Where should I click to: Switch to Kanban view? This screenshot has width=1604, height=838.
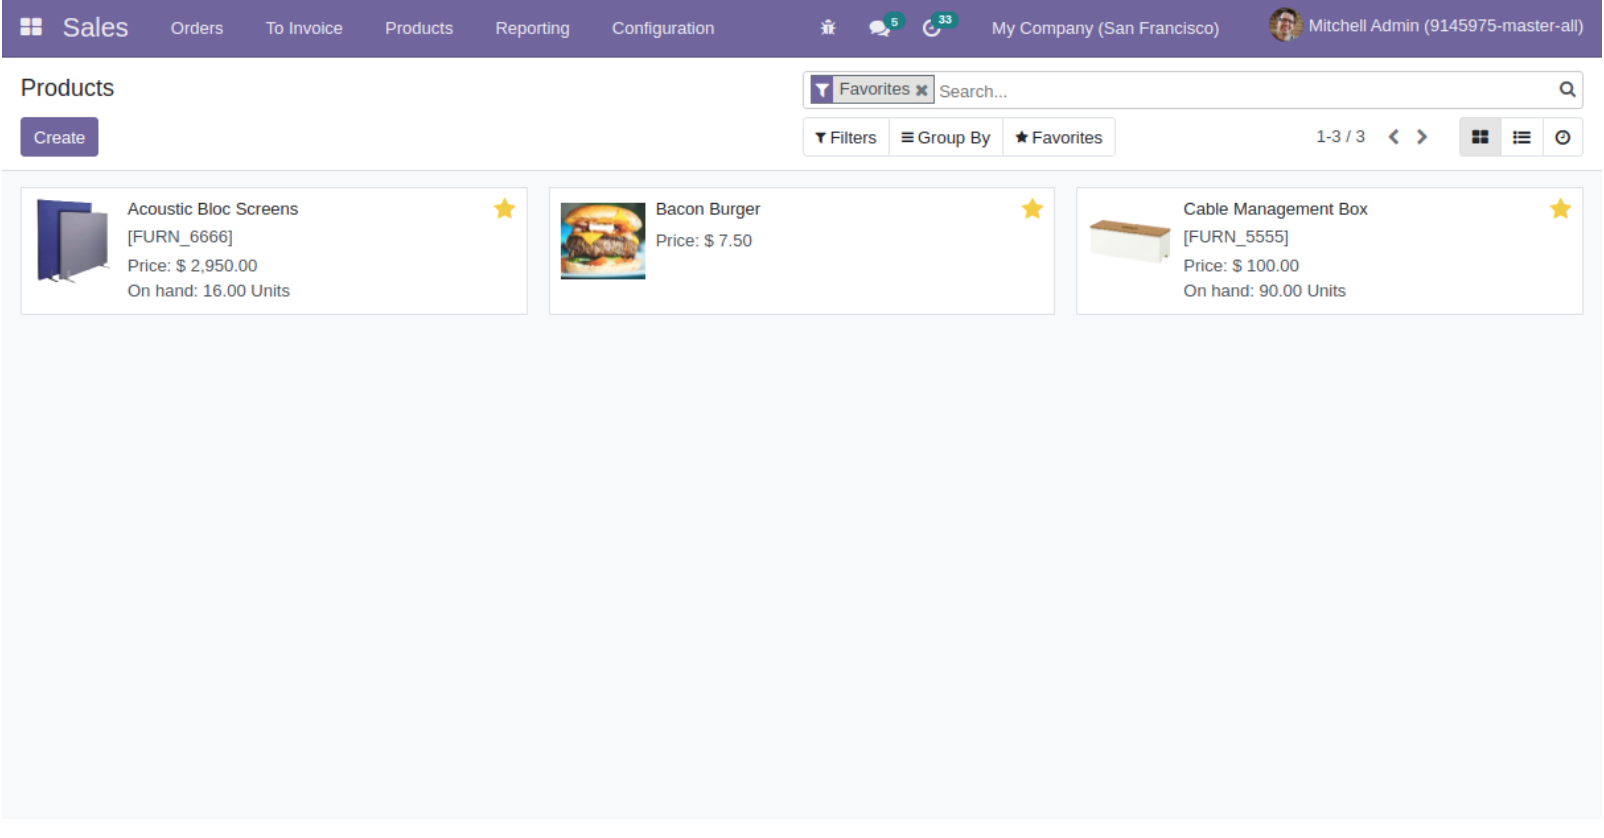(x=1479, y=137)
